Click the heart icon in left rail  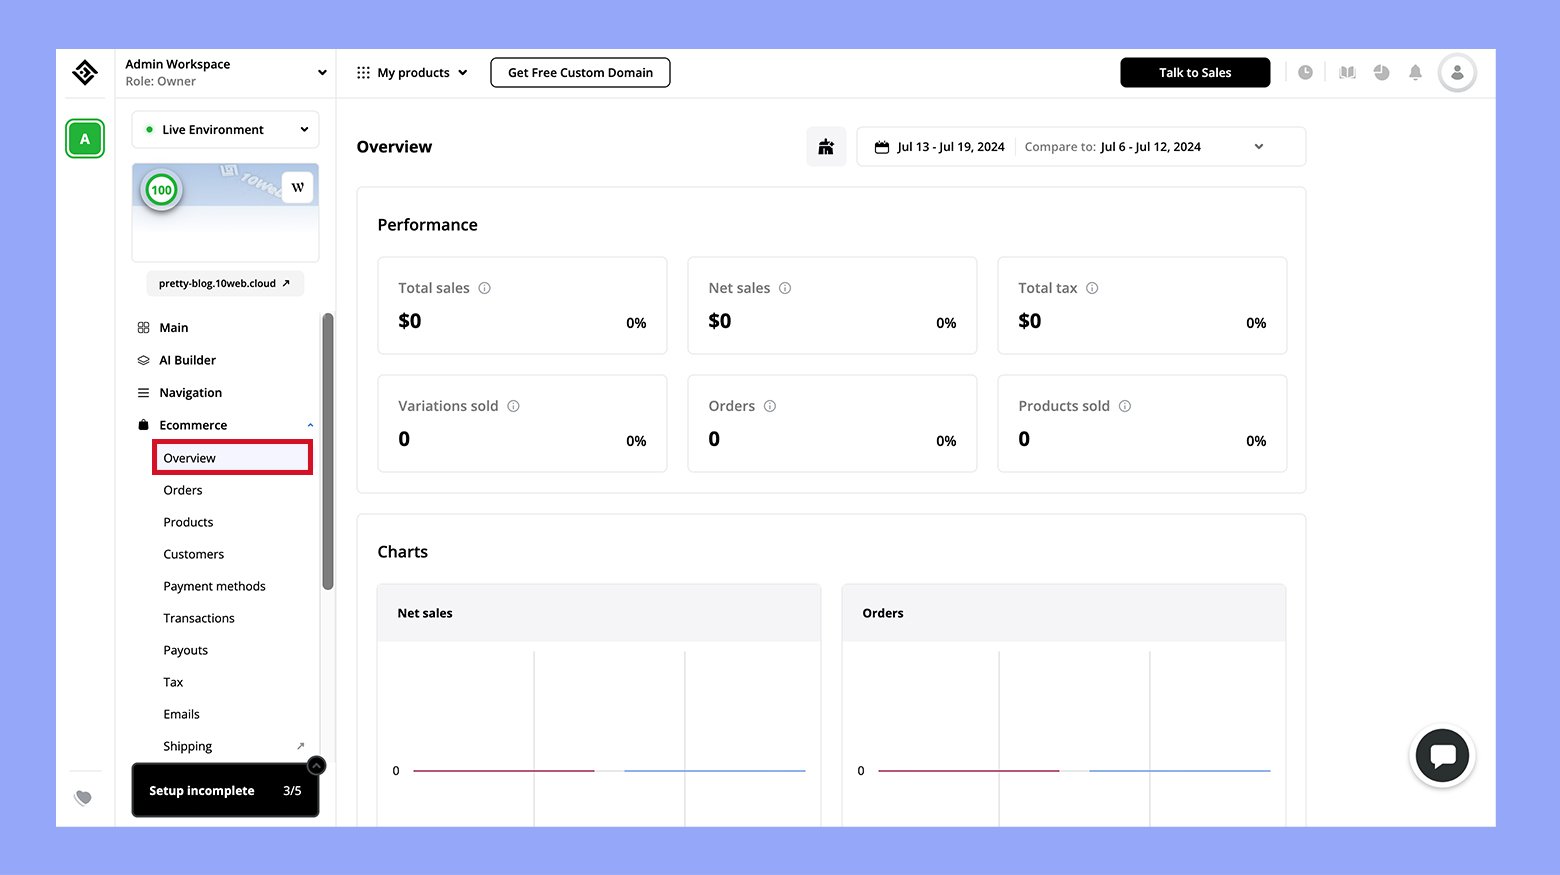(x=84, y=797)
